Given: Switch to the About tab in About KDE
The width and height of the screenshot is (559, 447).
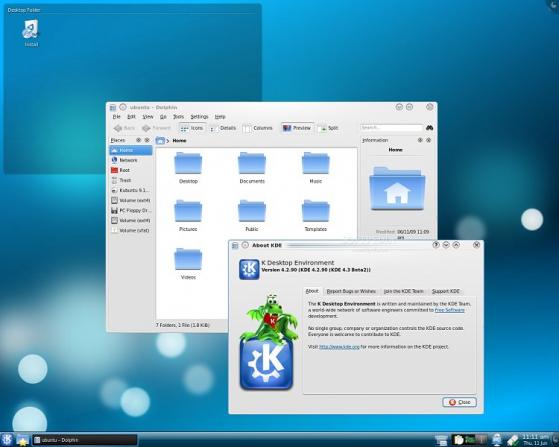Looking at the screenshot, I should (312, 291).
